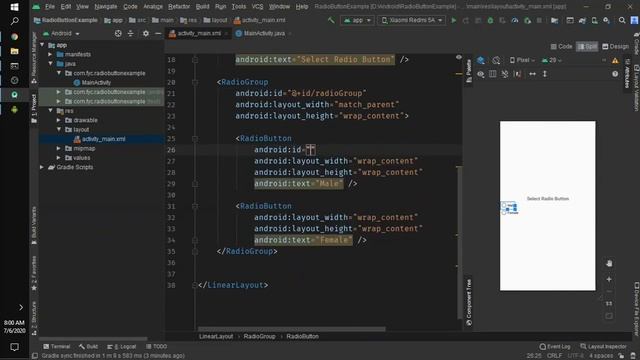
Task: Open the API 29 version dropdown
Action: [551, 60]
